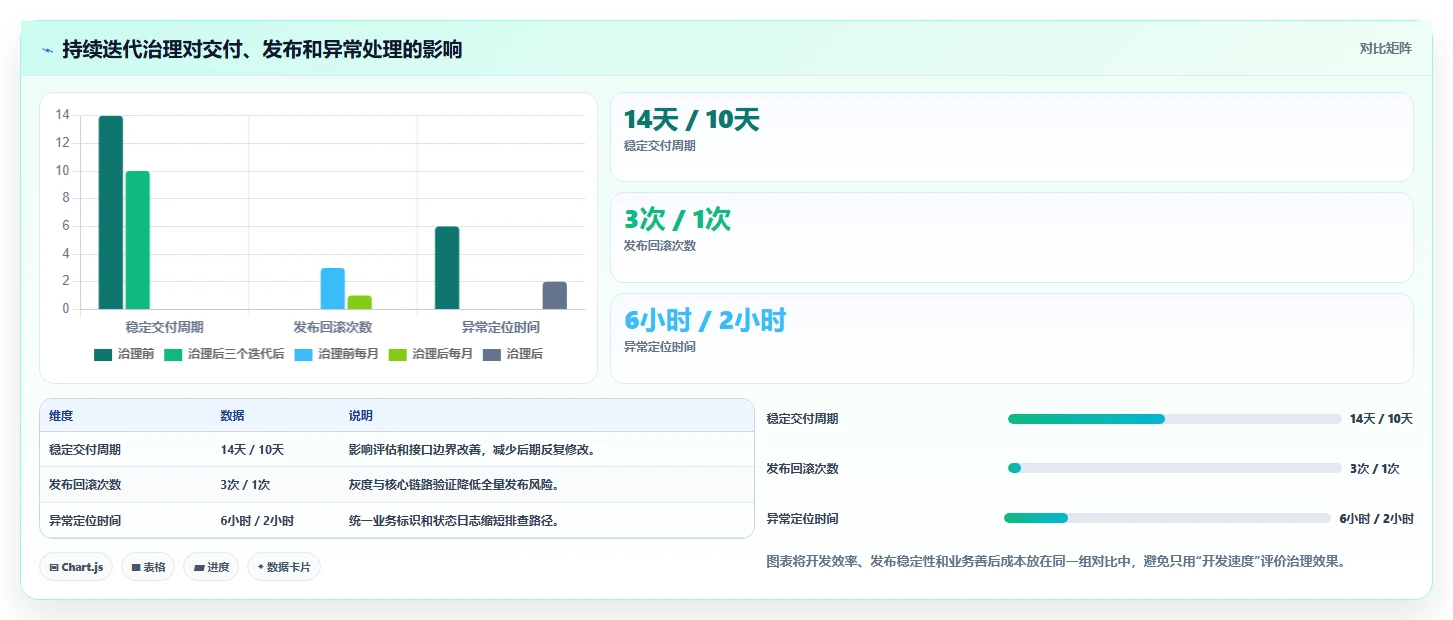This screenshot has height=620, width=1453.
Task: Click the 发布回滚次数 progress bar
Action: point(1174,468)
